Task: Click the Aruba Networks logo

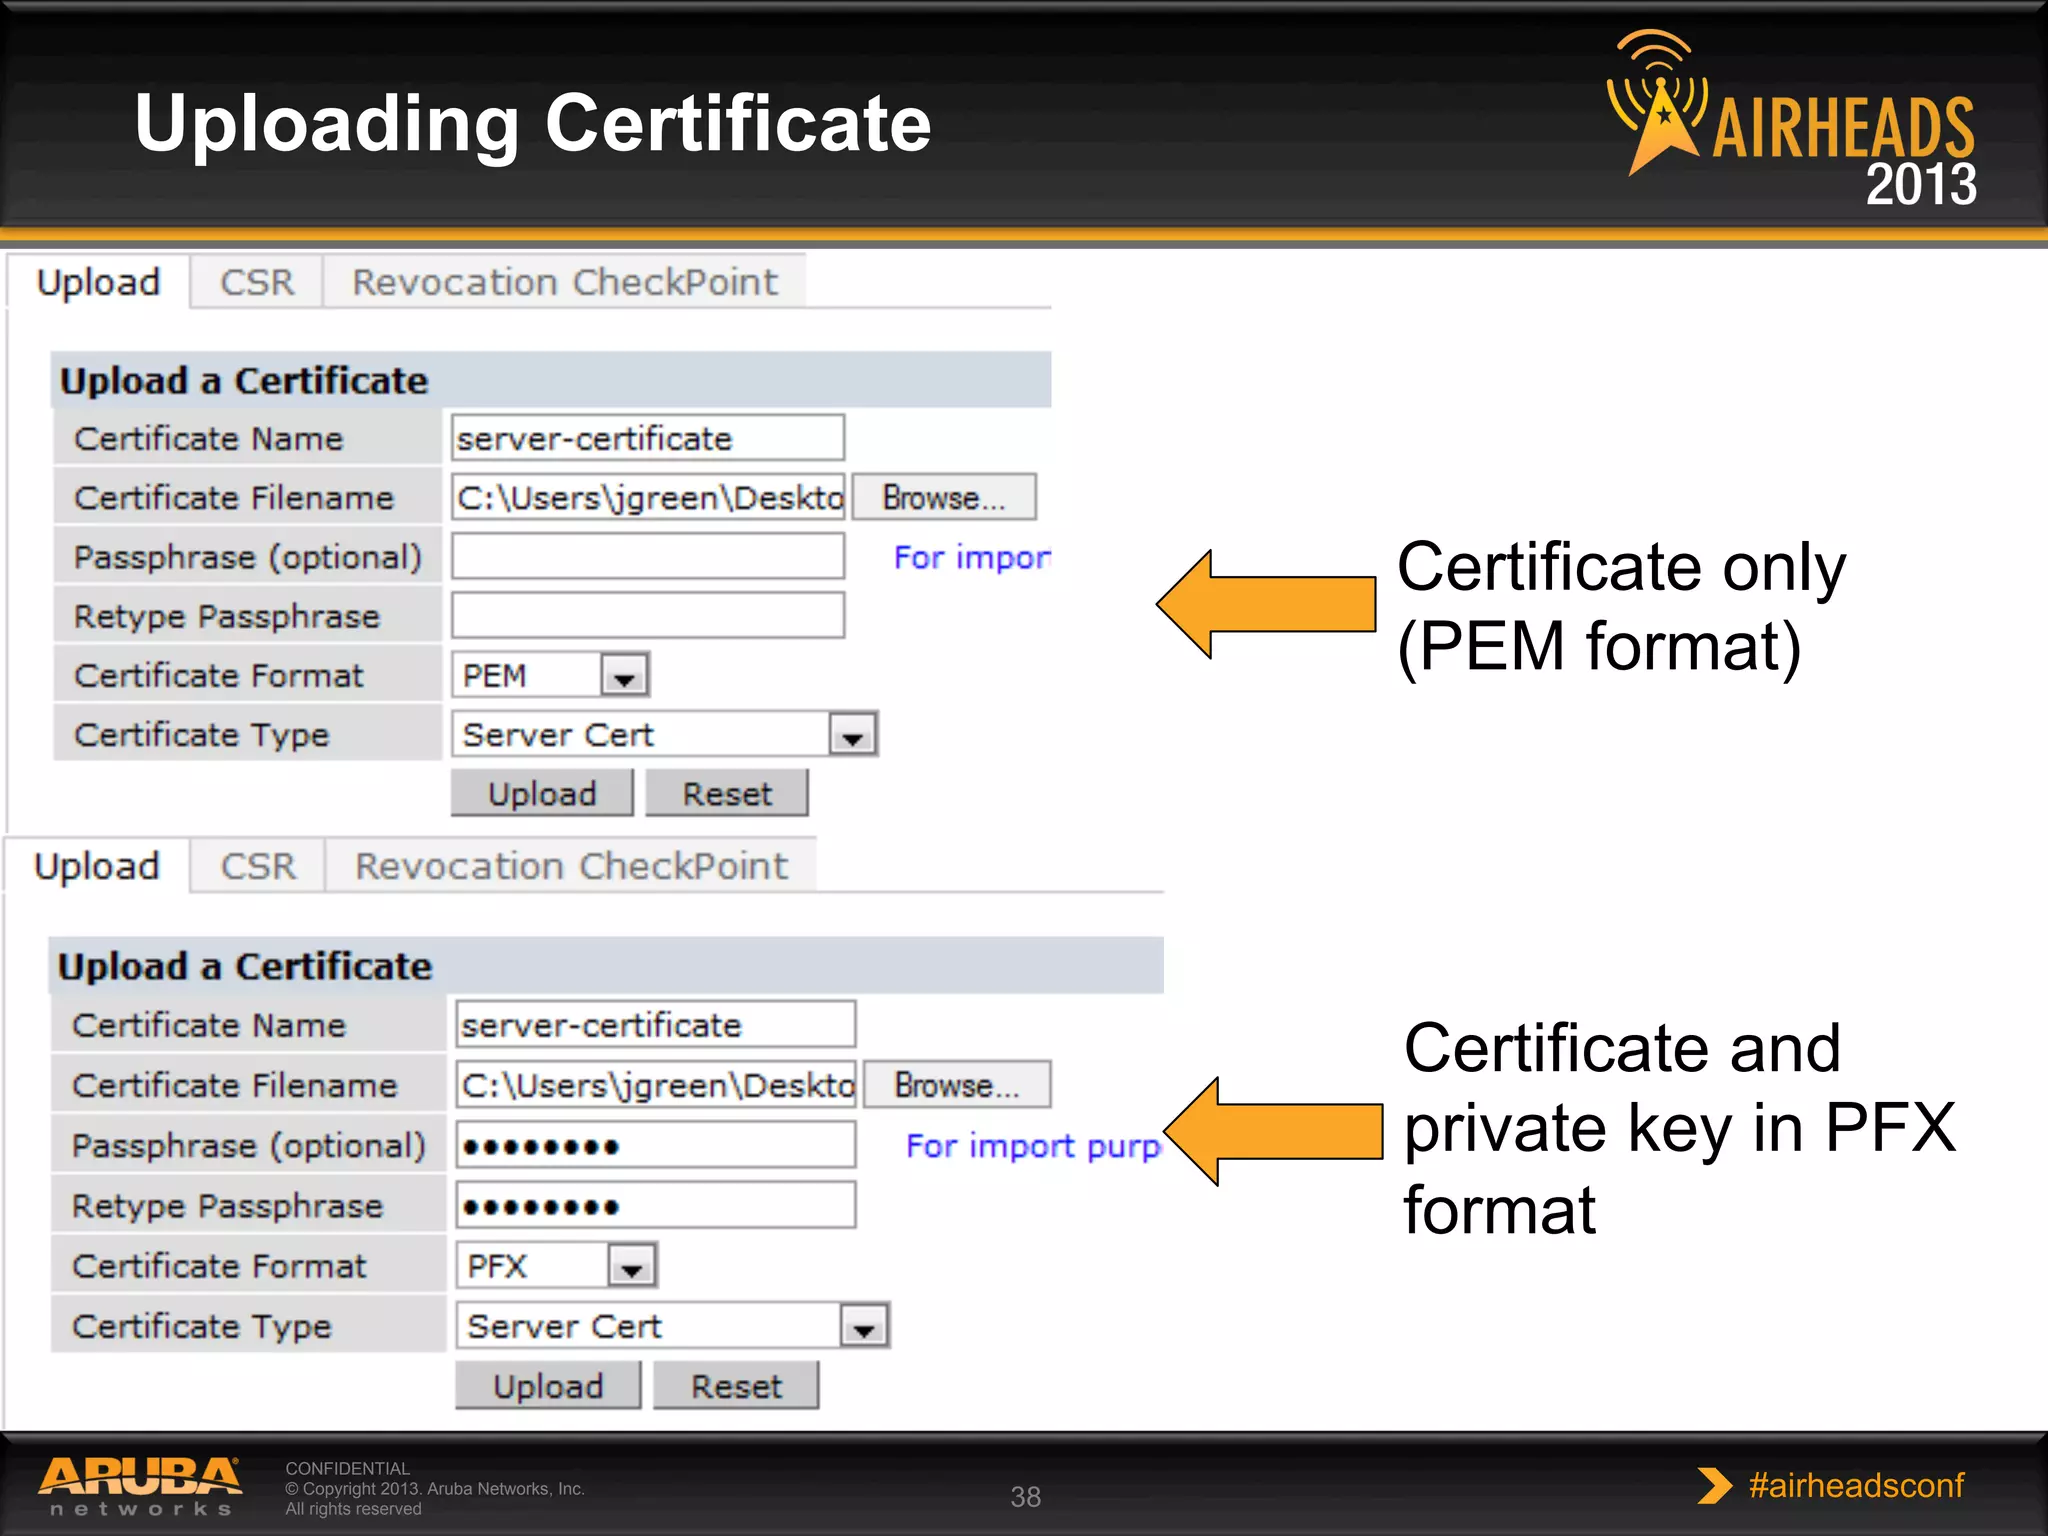Action: [x=140, y=1486]
